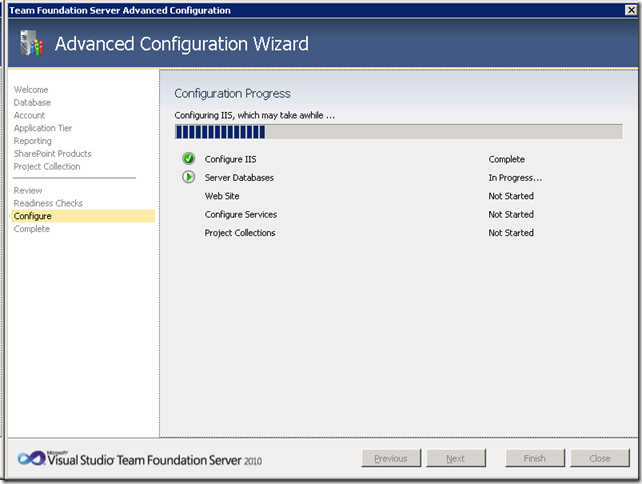Open the Database step in sidebar
642x484 pixels.
coord(32,103)
